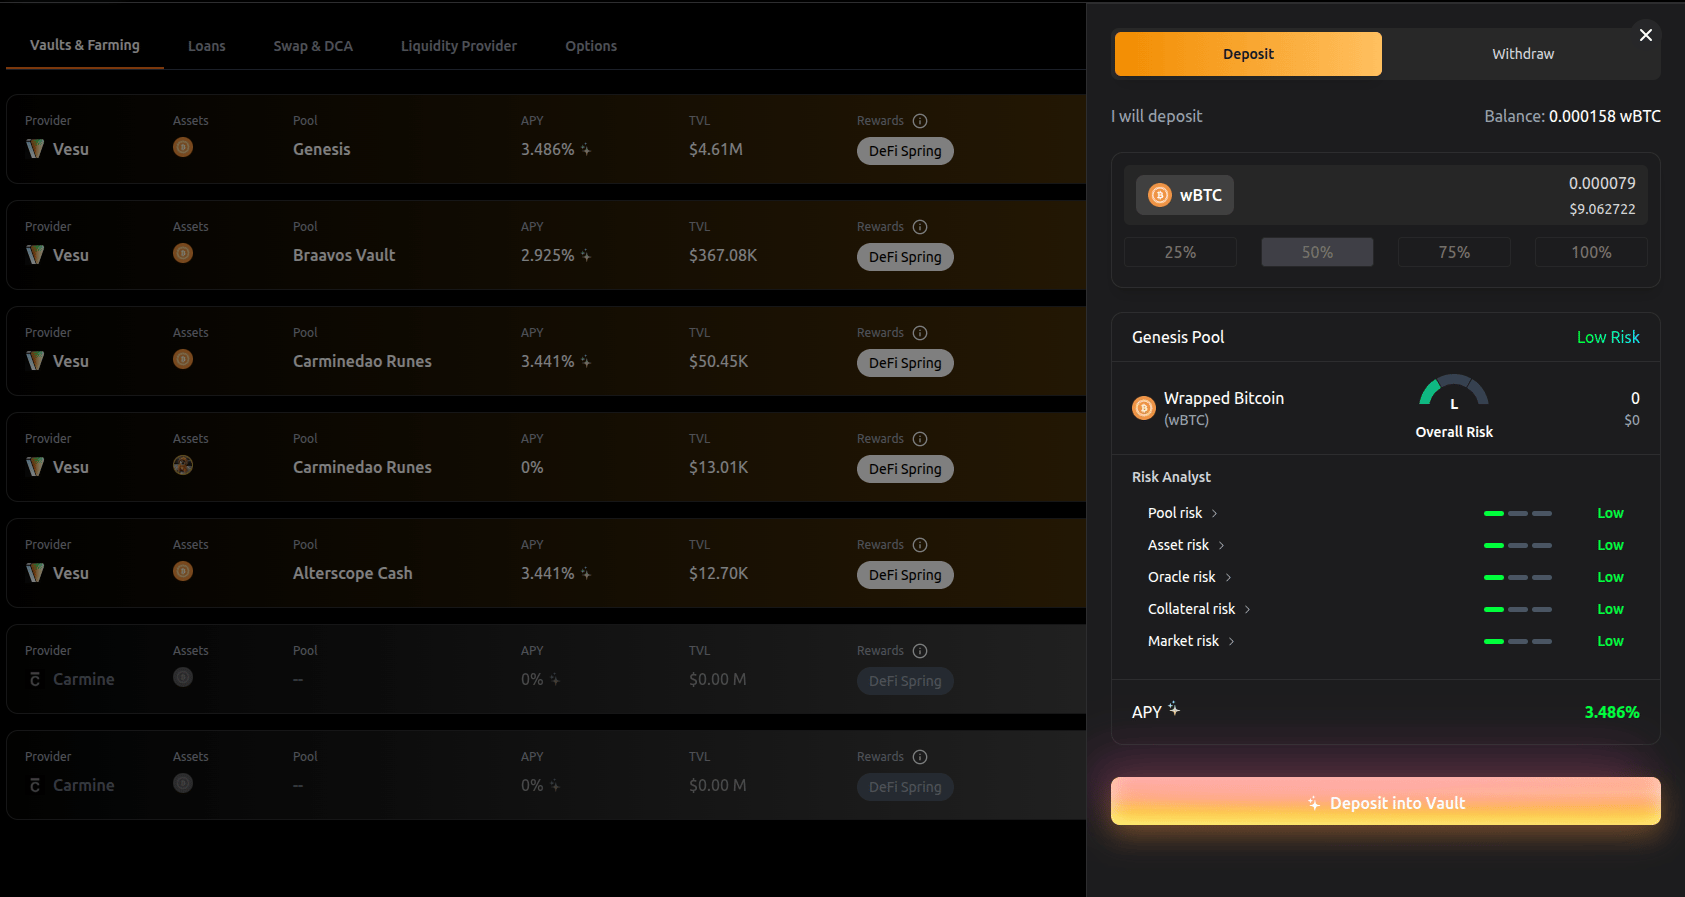
Task: Select 75% of balance
Action: tap(1454, 252)
